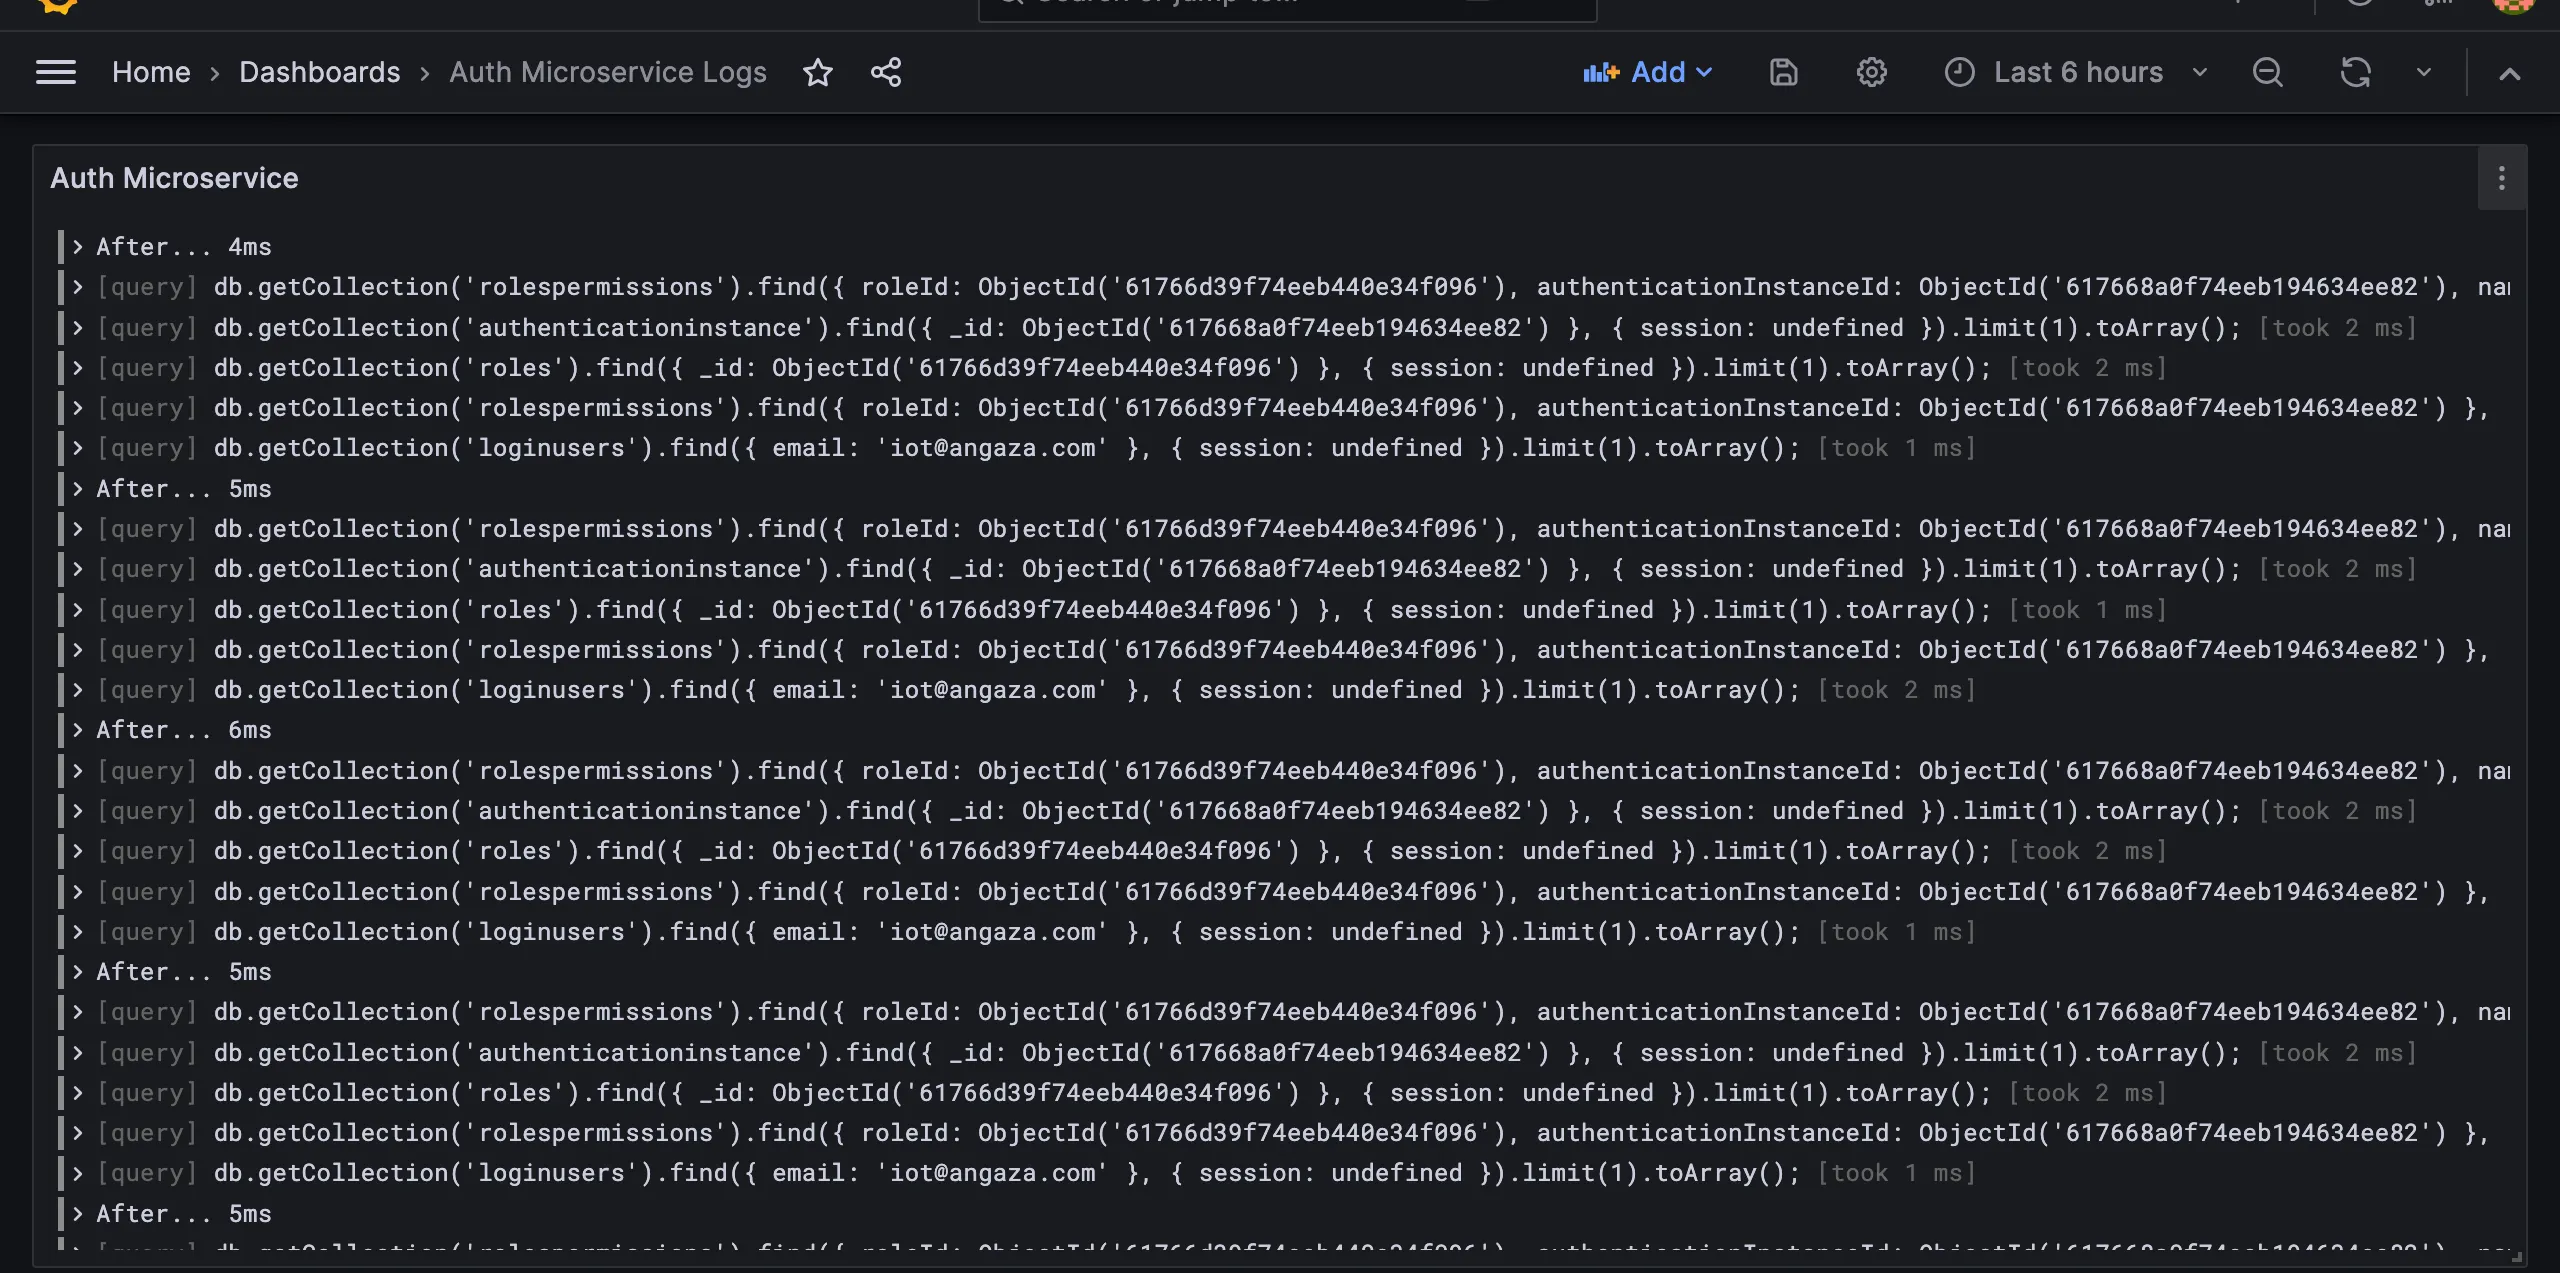Open dashboard settings gear
The width and height of the screenshot is (2560, 1273).
[1871, 72]
